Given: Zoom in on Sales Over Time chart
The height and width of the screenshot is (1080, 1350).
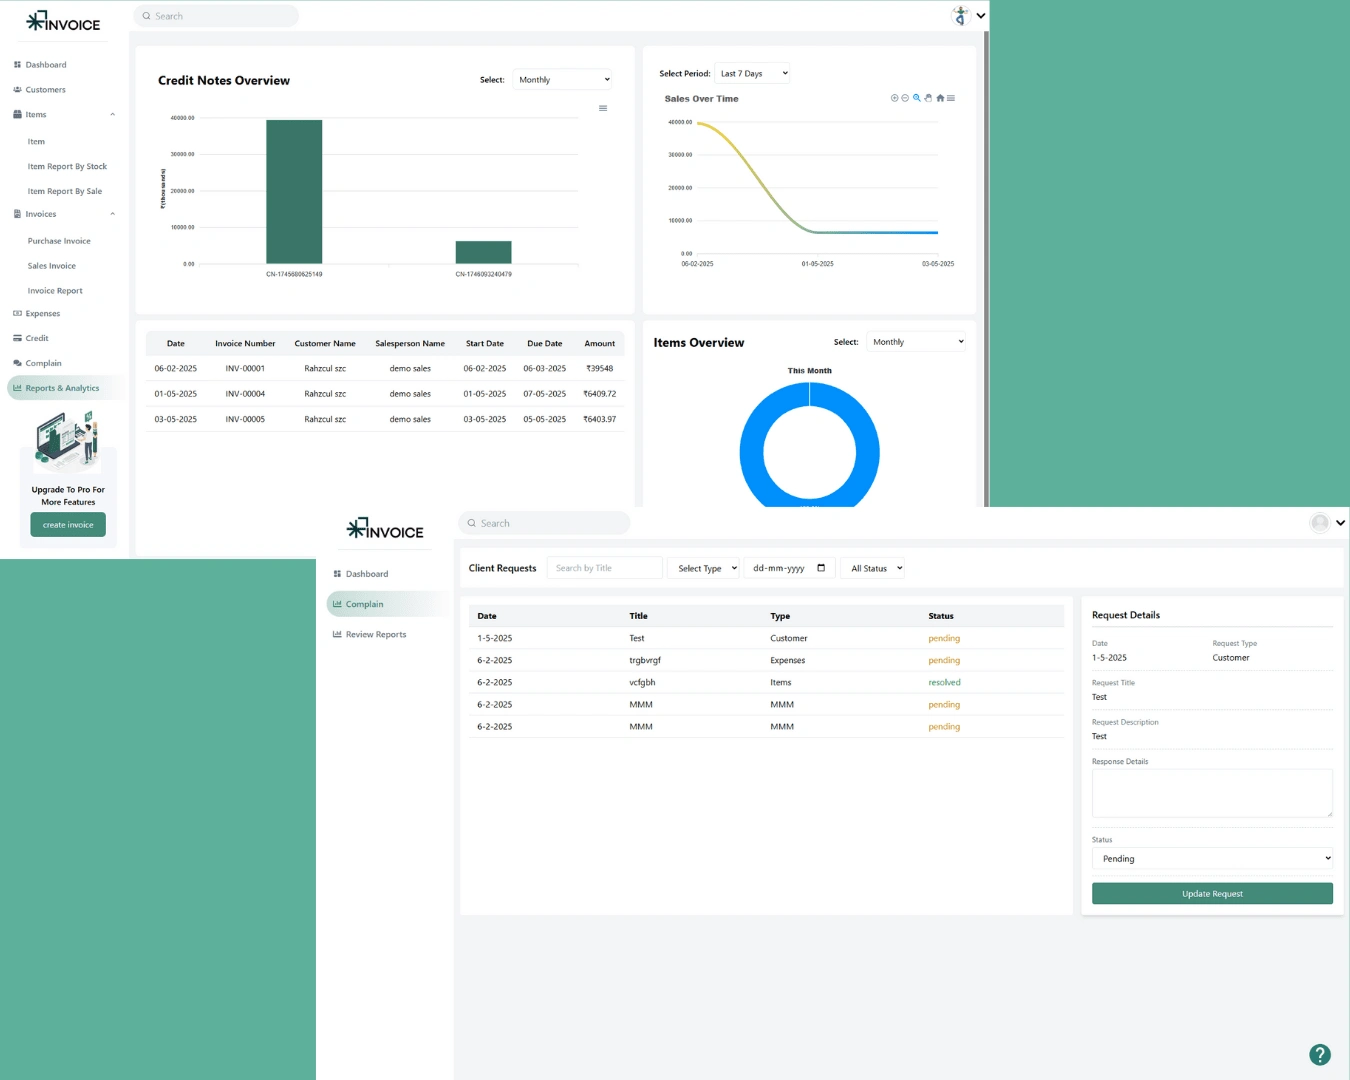Looking at the screenshot, I should (894, 98).
